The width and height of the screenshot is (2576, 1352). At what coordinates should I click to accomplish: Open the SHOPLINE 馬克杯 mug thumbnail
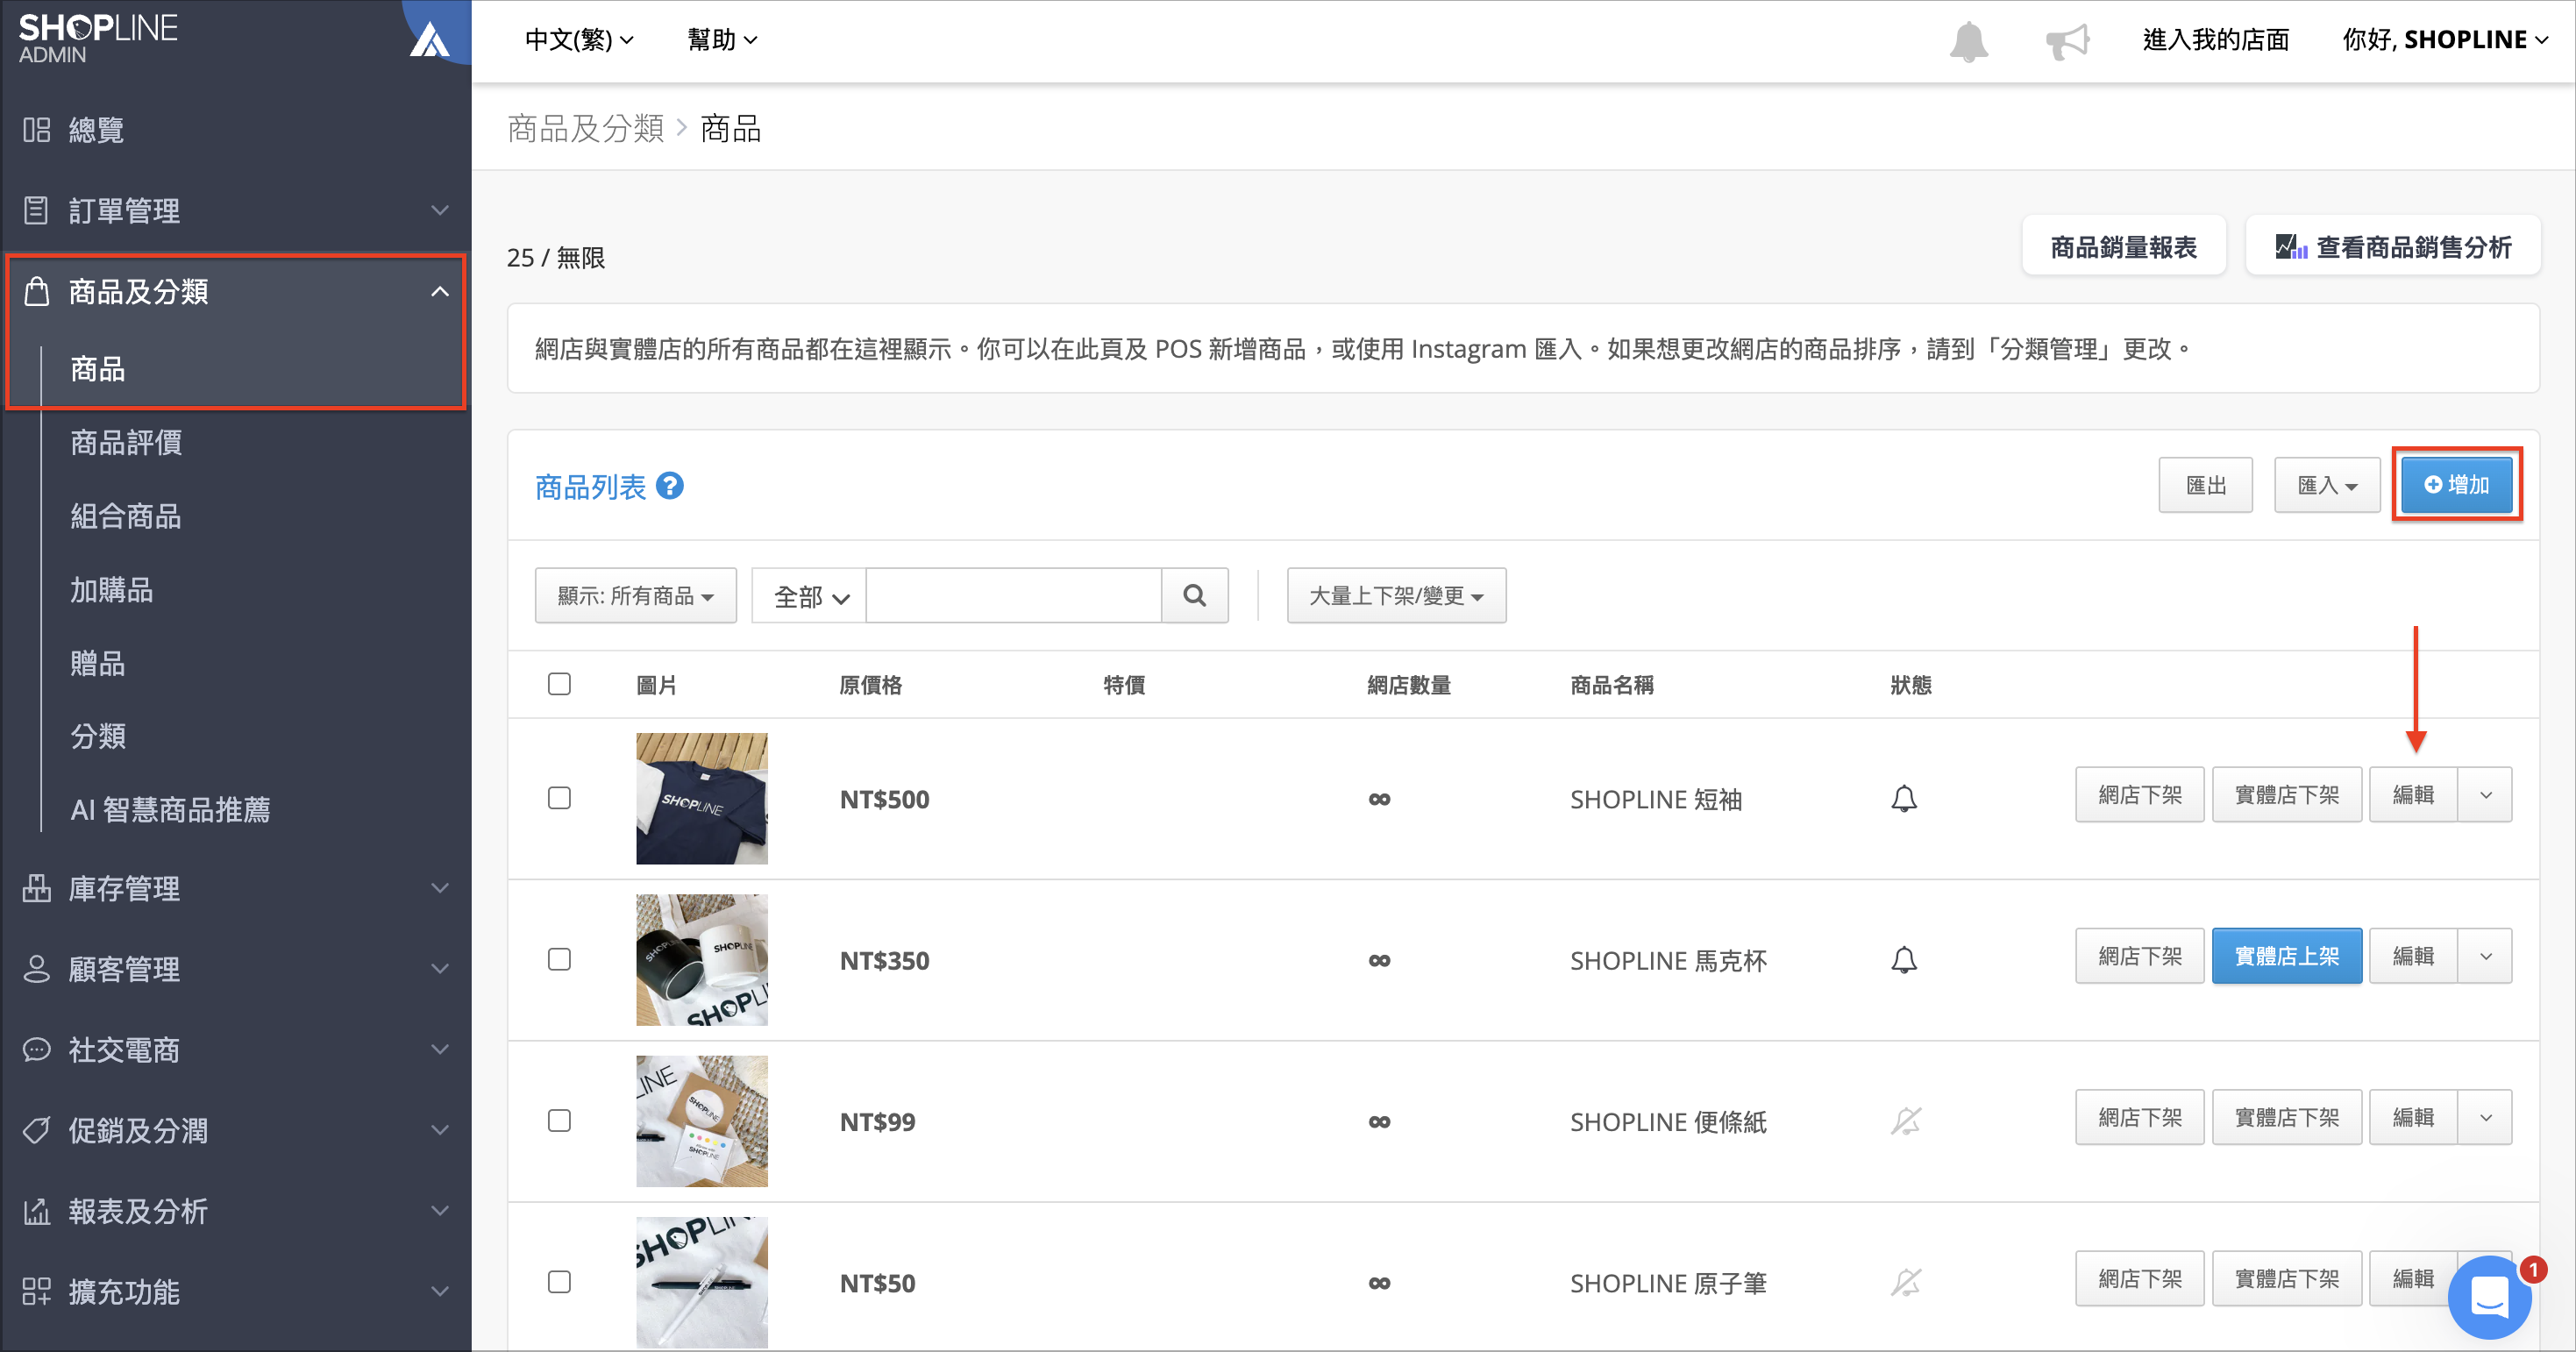pyautogui.click(x=702, y=960)
